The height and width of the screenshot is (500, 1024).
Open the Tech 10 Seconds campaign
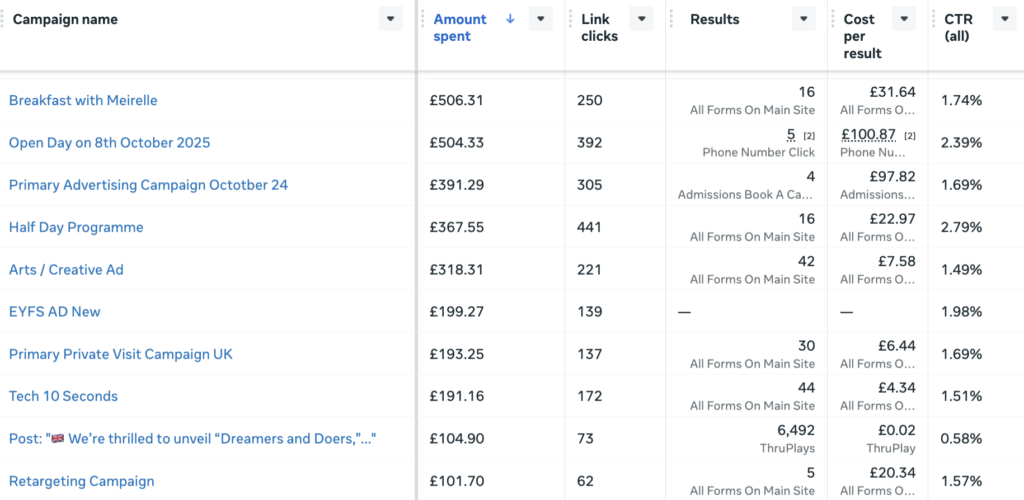(63, 396)
